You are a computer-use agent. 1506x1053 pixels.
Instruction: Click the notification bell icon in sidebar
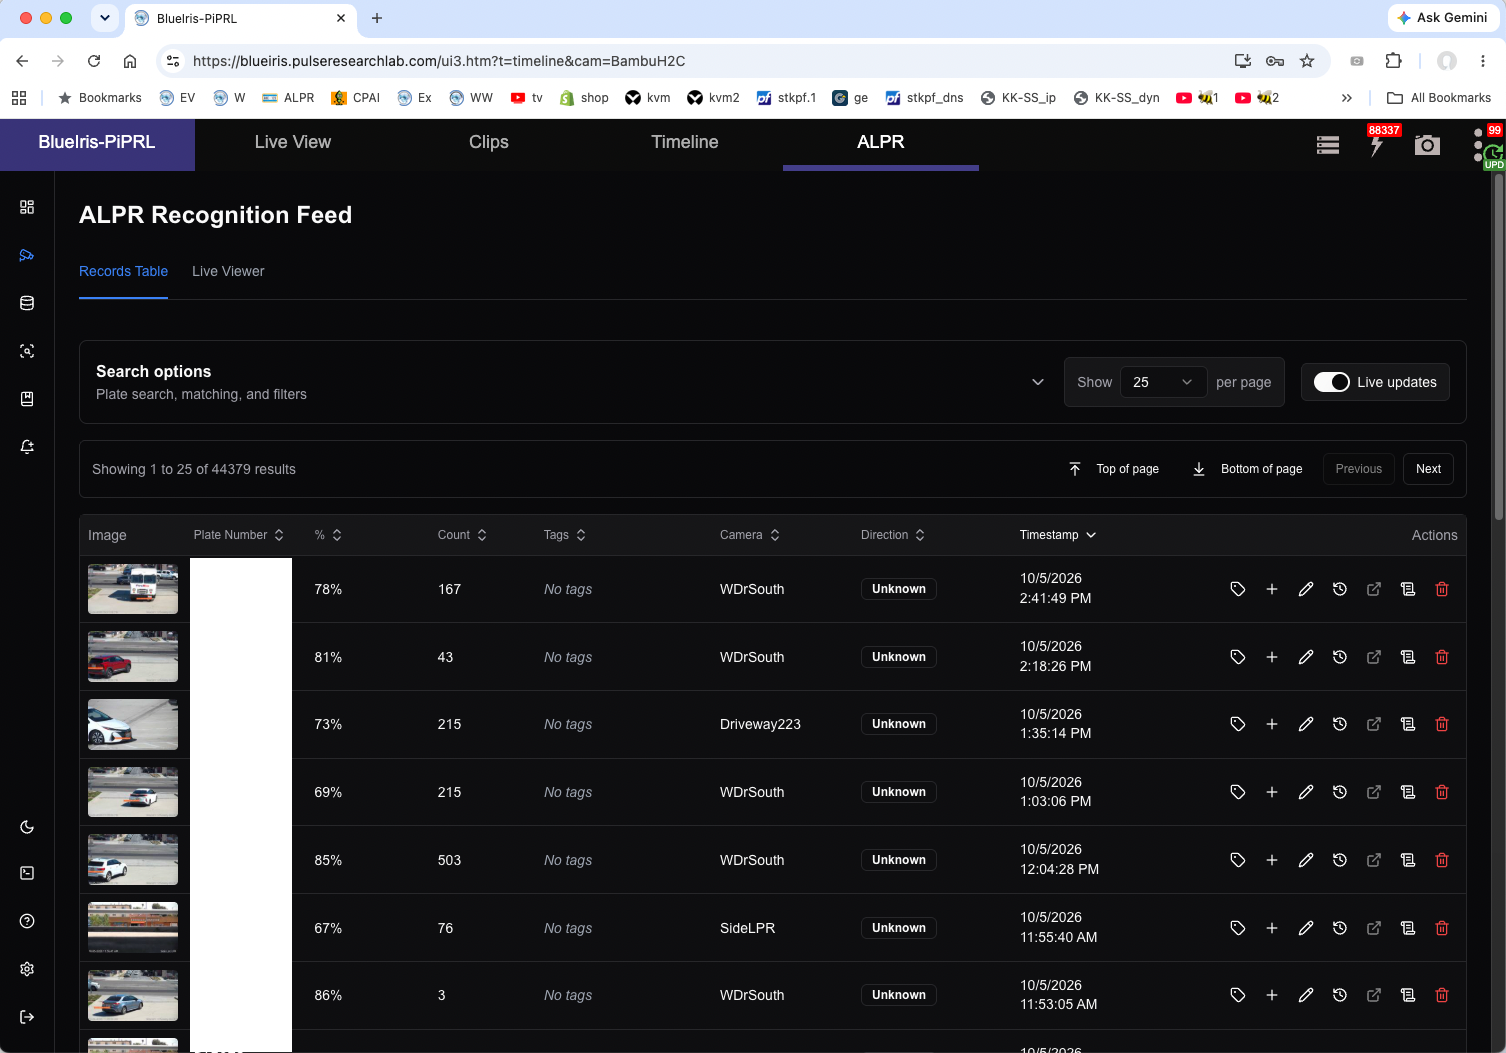click(27, 447)
